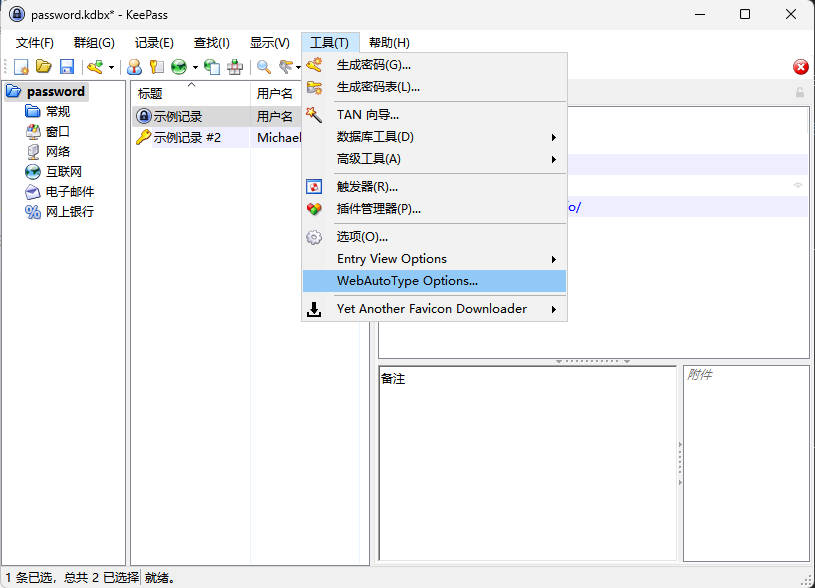This screenshot has width=815, height=588.
Task: Click the Michael username cell
Action: coord(279,138)
